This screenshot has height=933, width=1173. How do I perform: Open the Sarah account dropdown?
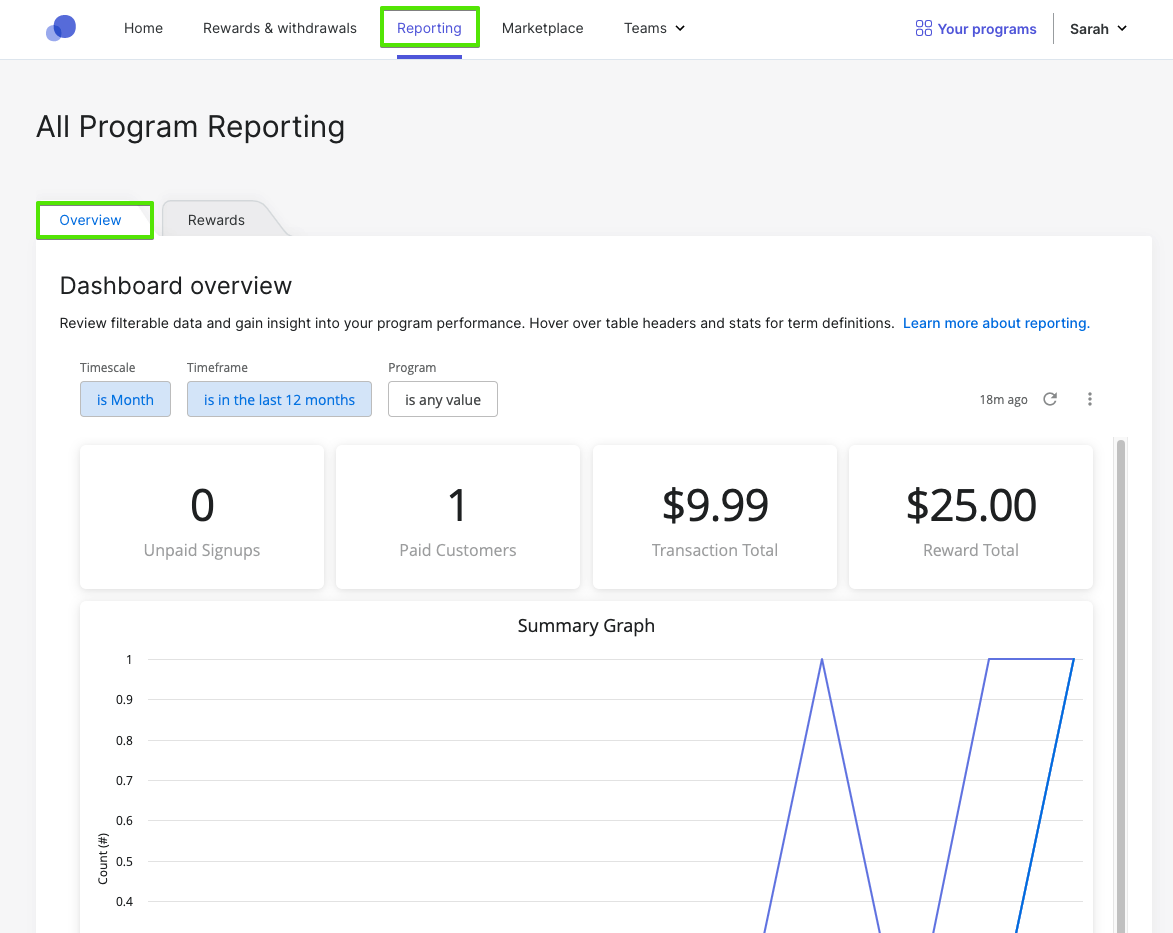coord(1098,28)
